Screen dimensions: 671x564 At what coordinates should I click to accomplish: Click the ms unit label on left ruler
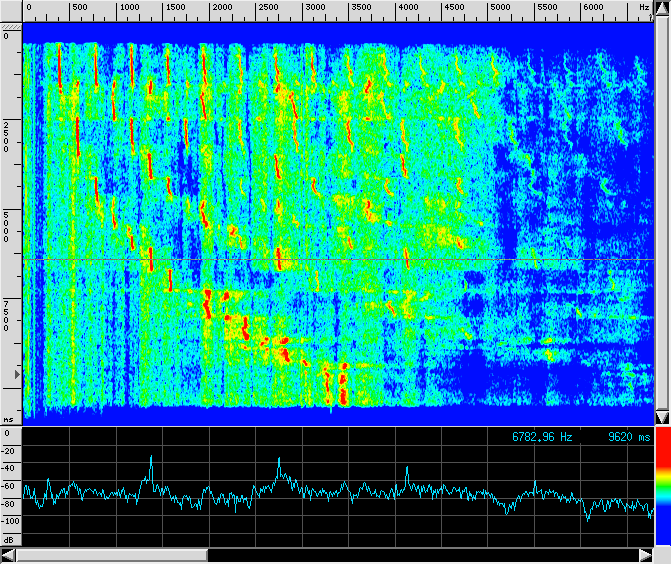point(8,419)
